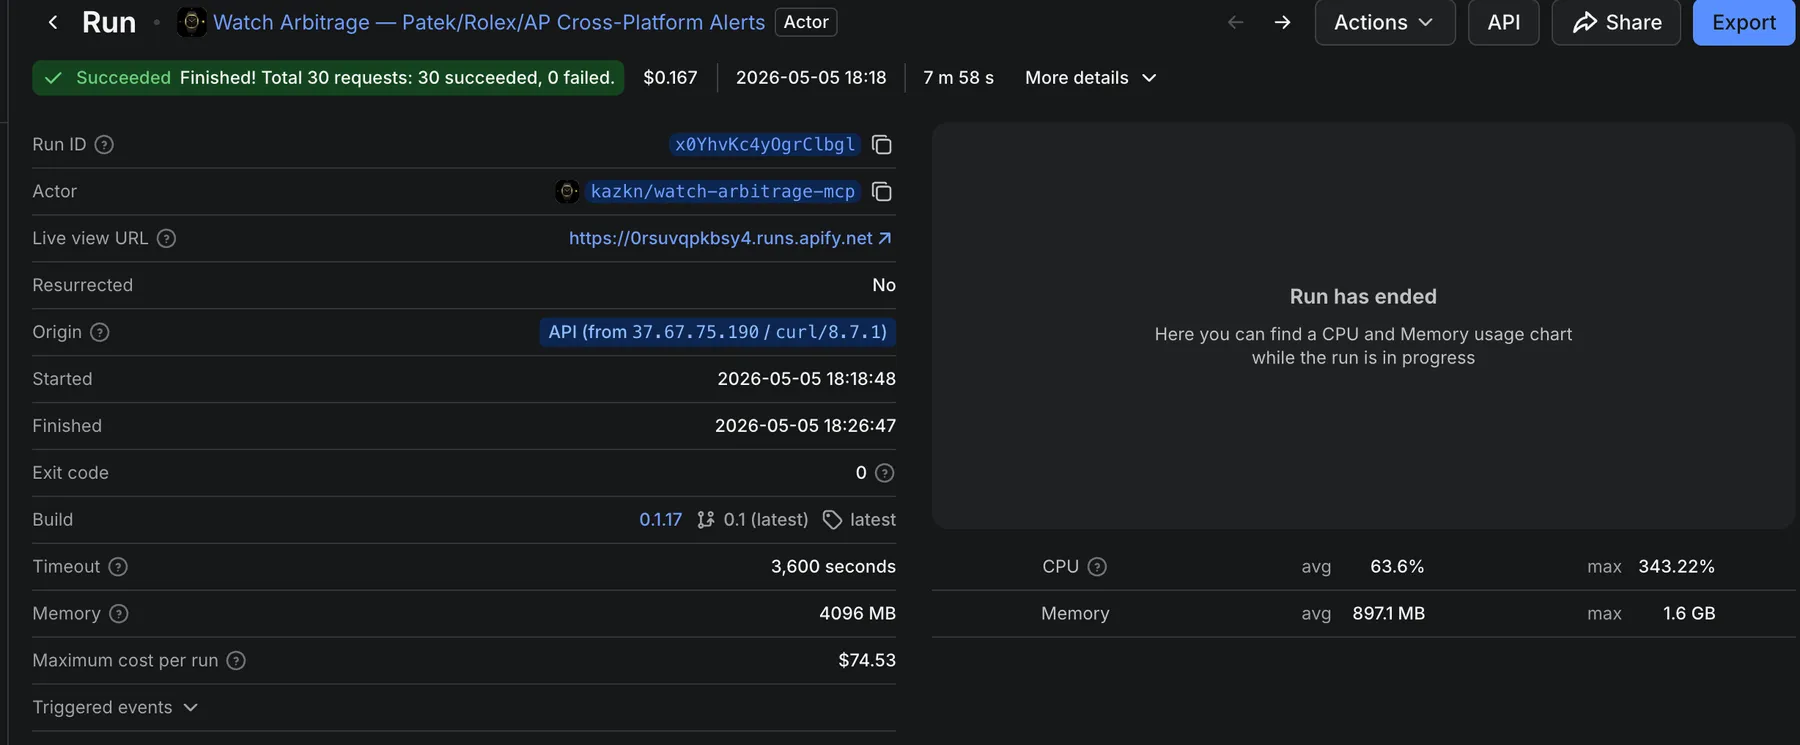Screen dimensions: 1800x745
Task: Select maximum cost $74.53
Action: coord(867,661)
